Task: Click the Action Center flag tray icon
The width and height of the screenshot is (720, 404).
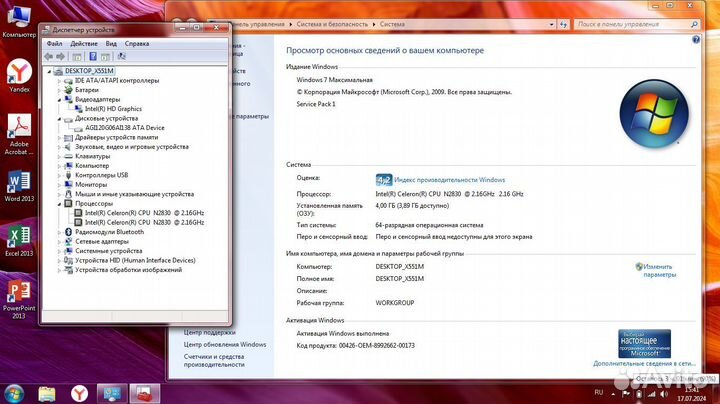Action: tap(626, 394)
